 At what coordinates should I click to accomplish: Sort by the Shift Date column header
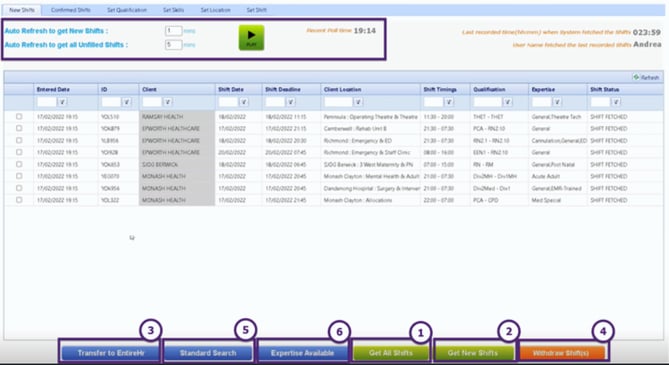[231, 89]
